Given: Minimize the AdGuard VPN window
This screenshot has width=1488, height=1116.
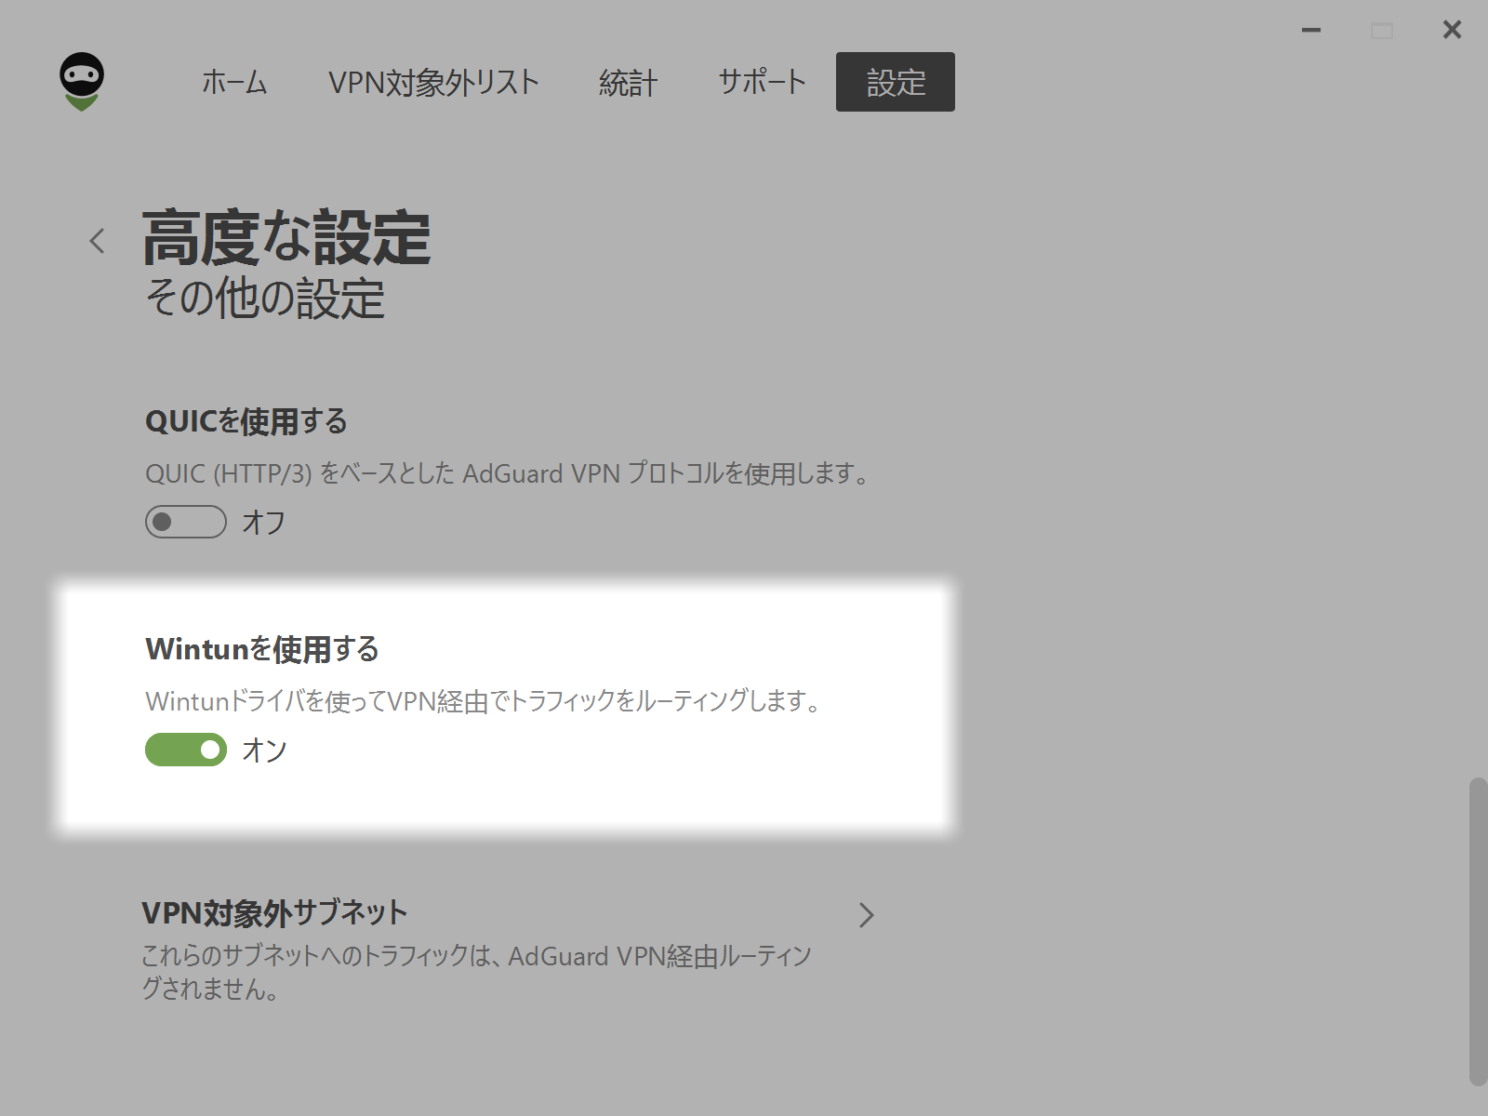Looking at the screenshot, I should (x=1311, y=30).
